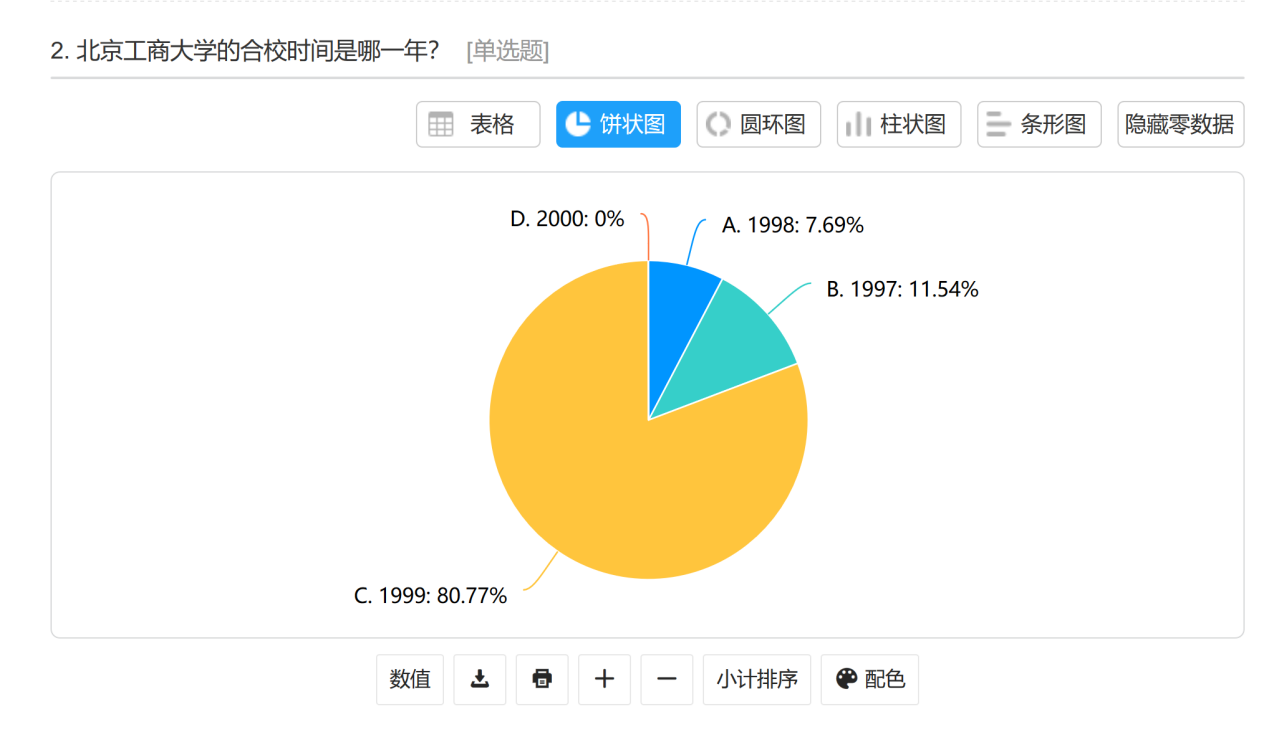The height and width of the screenshot is (732, 1269).
Task: Click the C. 1999: 80.77% label
Action: tap(431, 596)
